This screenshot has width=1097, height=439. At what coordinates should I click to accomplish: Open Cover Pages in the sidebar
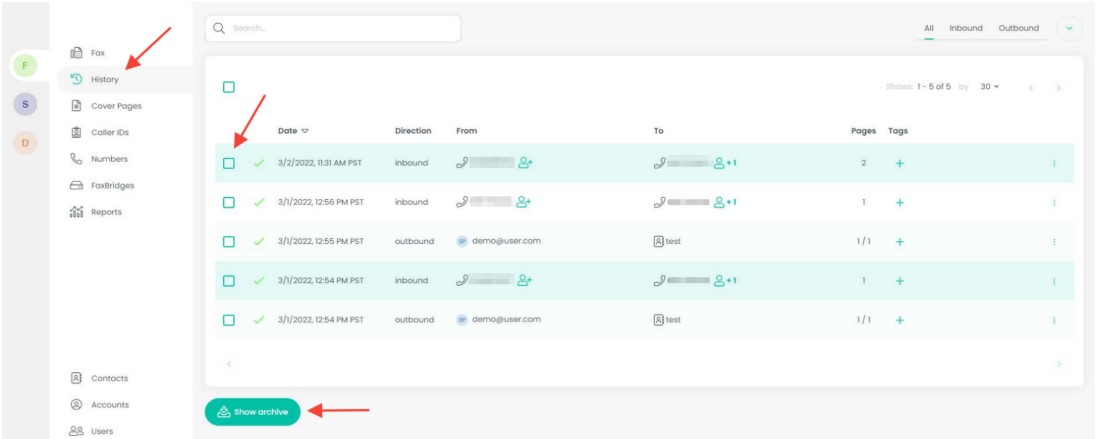115,105
